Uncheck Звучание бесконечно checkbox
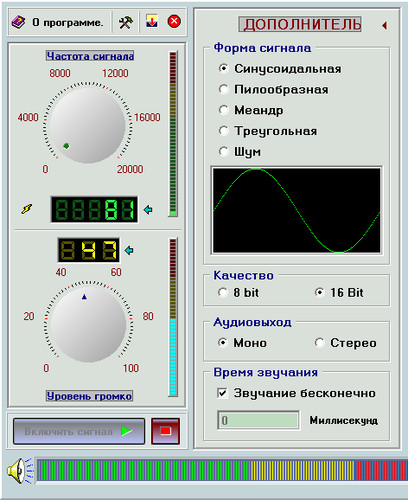The image size is (408, 500). 223,393
